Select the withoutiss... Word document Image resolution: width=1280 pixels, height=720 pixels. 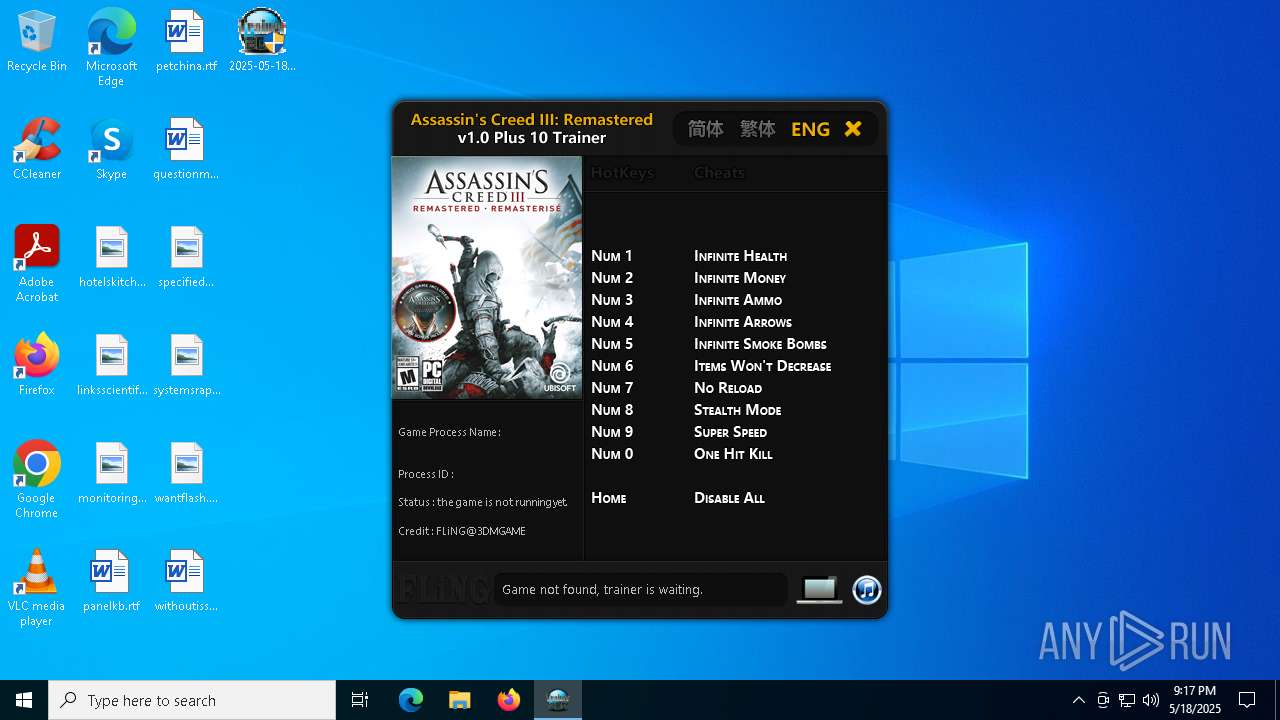(186, 582)
